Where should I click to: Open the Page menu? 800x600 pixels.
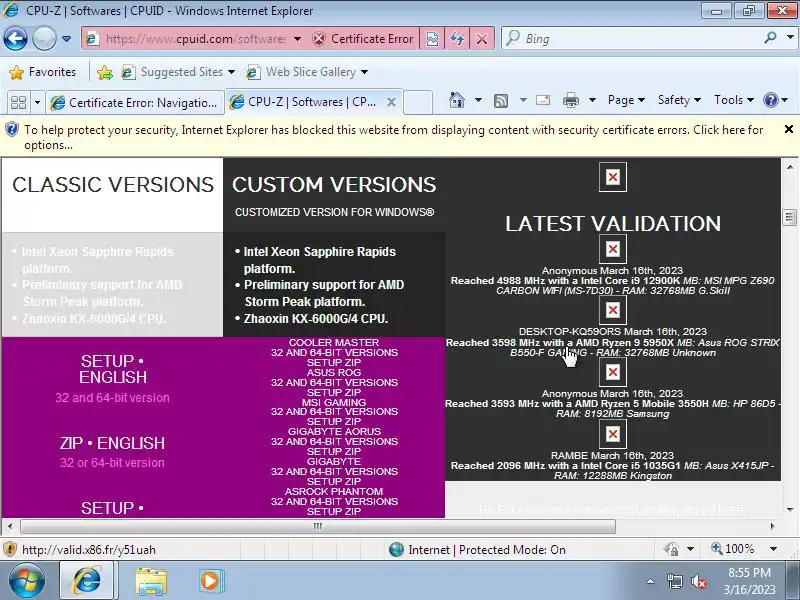click(x=626, y=100)
